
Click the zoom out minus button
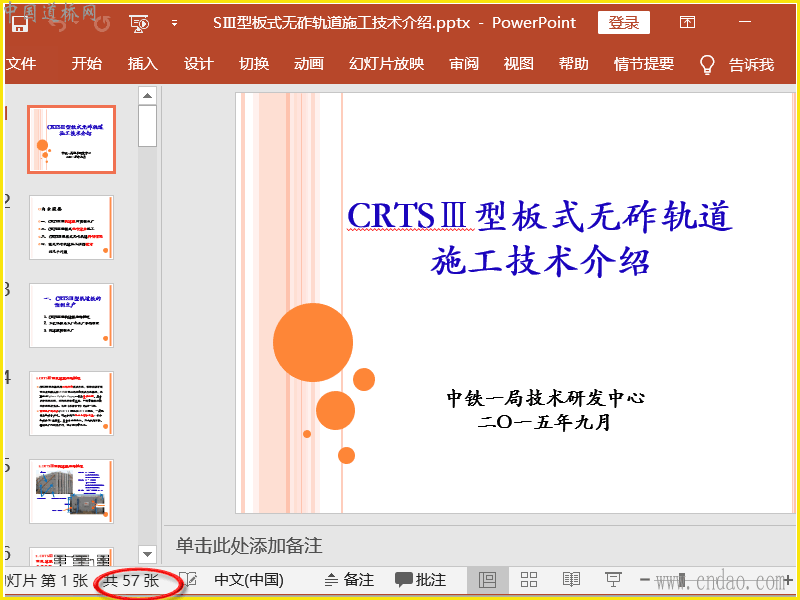[x=645, y=580]
